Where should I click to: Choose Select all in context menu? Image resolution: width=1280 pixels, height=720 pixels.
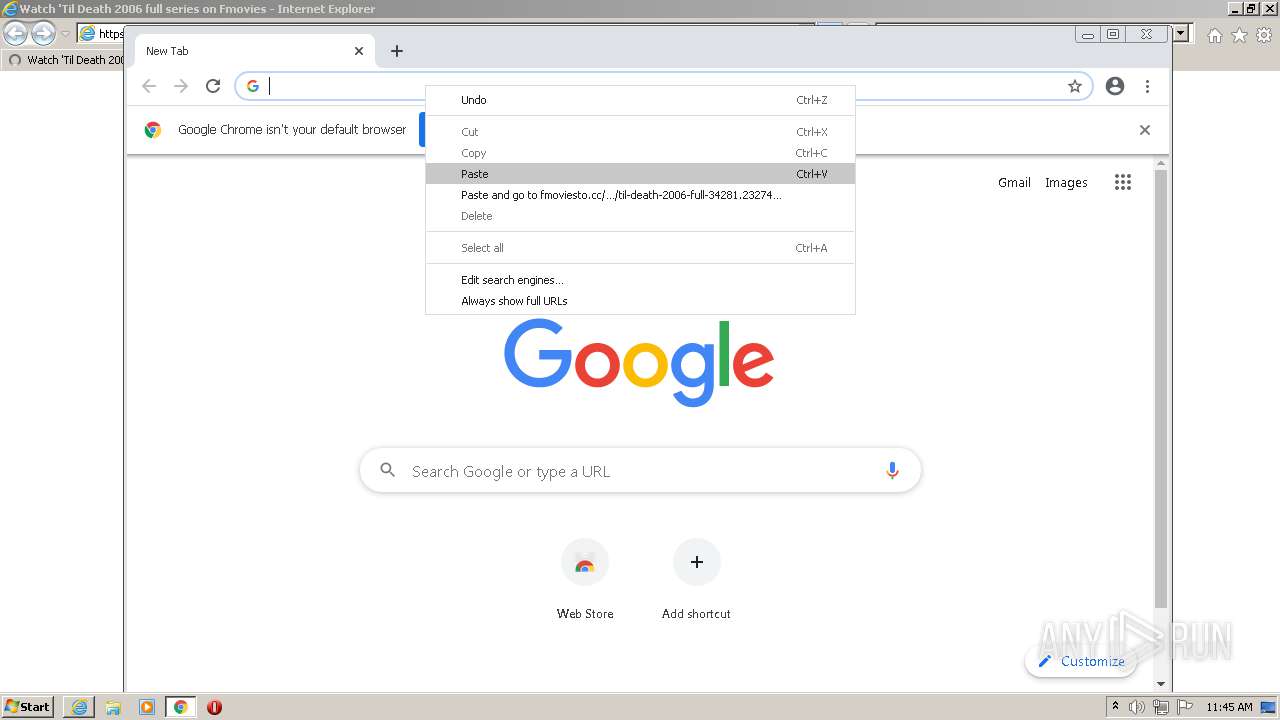[640, 248]
